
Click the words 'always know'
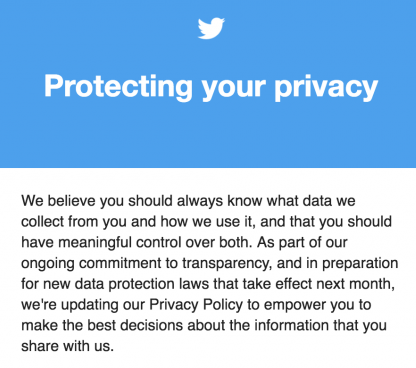click(x=200, y=202)
